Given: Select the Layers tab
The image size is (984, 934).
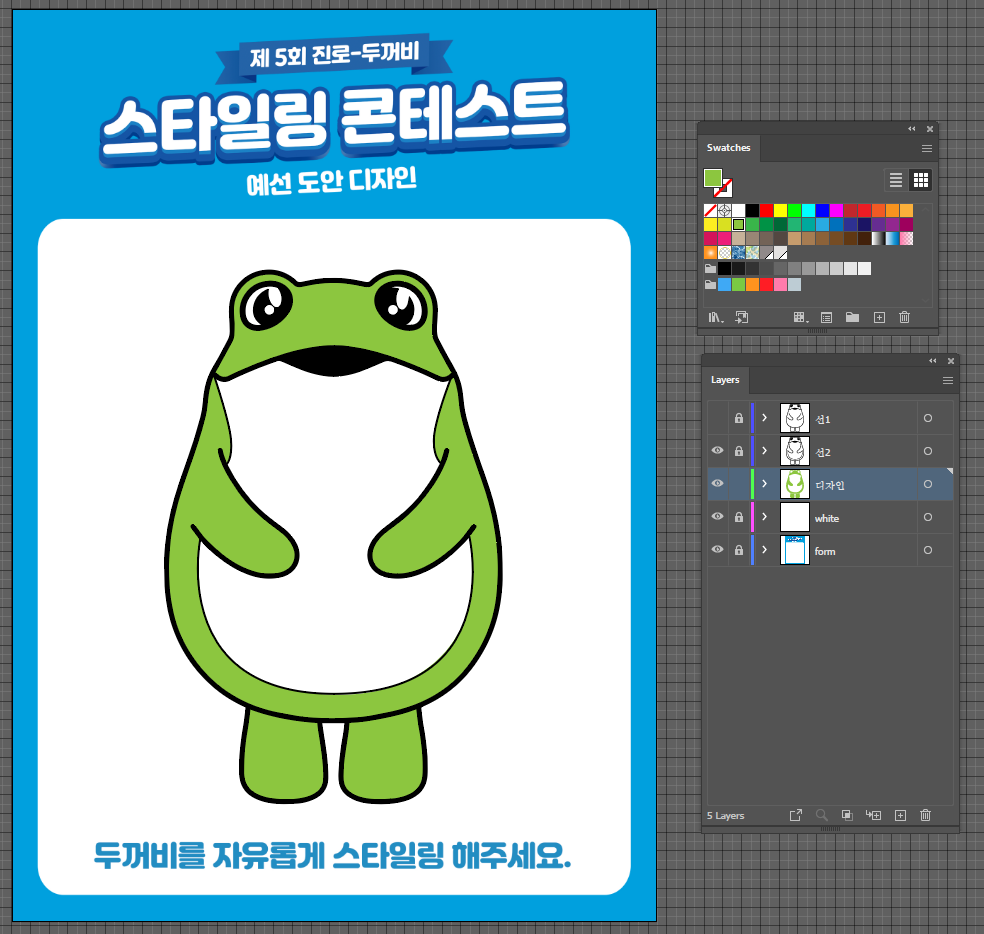Looking at the screenshot, I should click(725, 380).
